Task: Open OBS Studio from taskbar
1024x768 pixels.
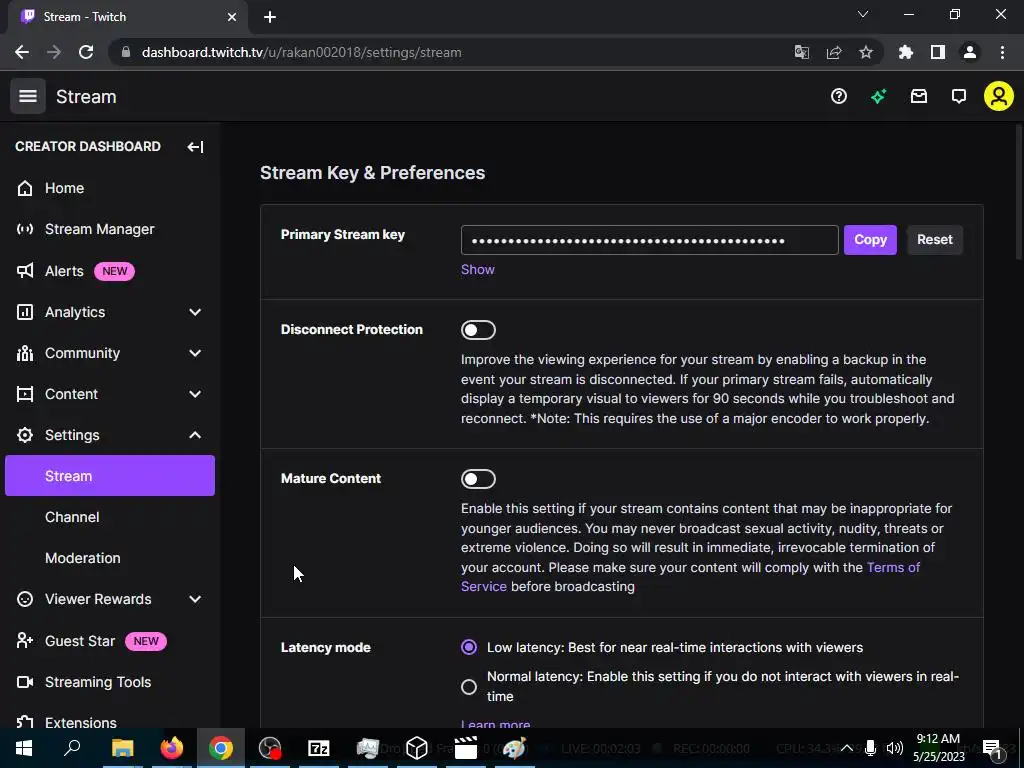Action: tap(270, 748)
